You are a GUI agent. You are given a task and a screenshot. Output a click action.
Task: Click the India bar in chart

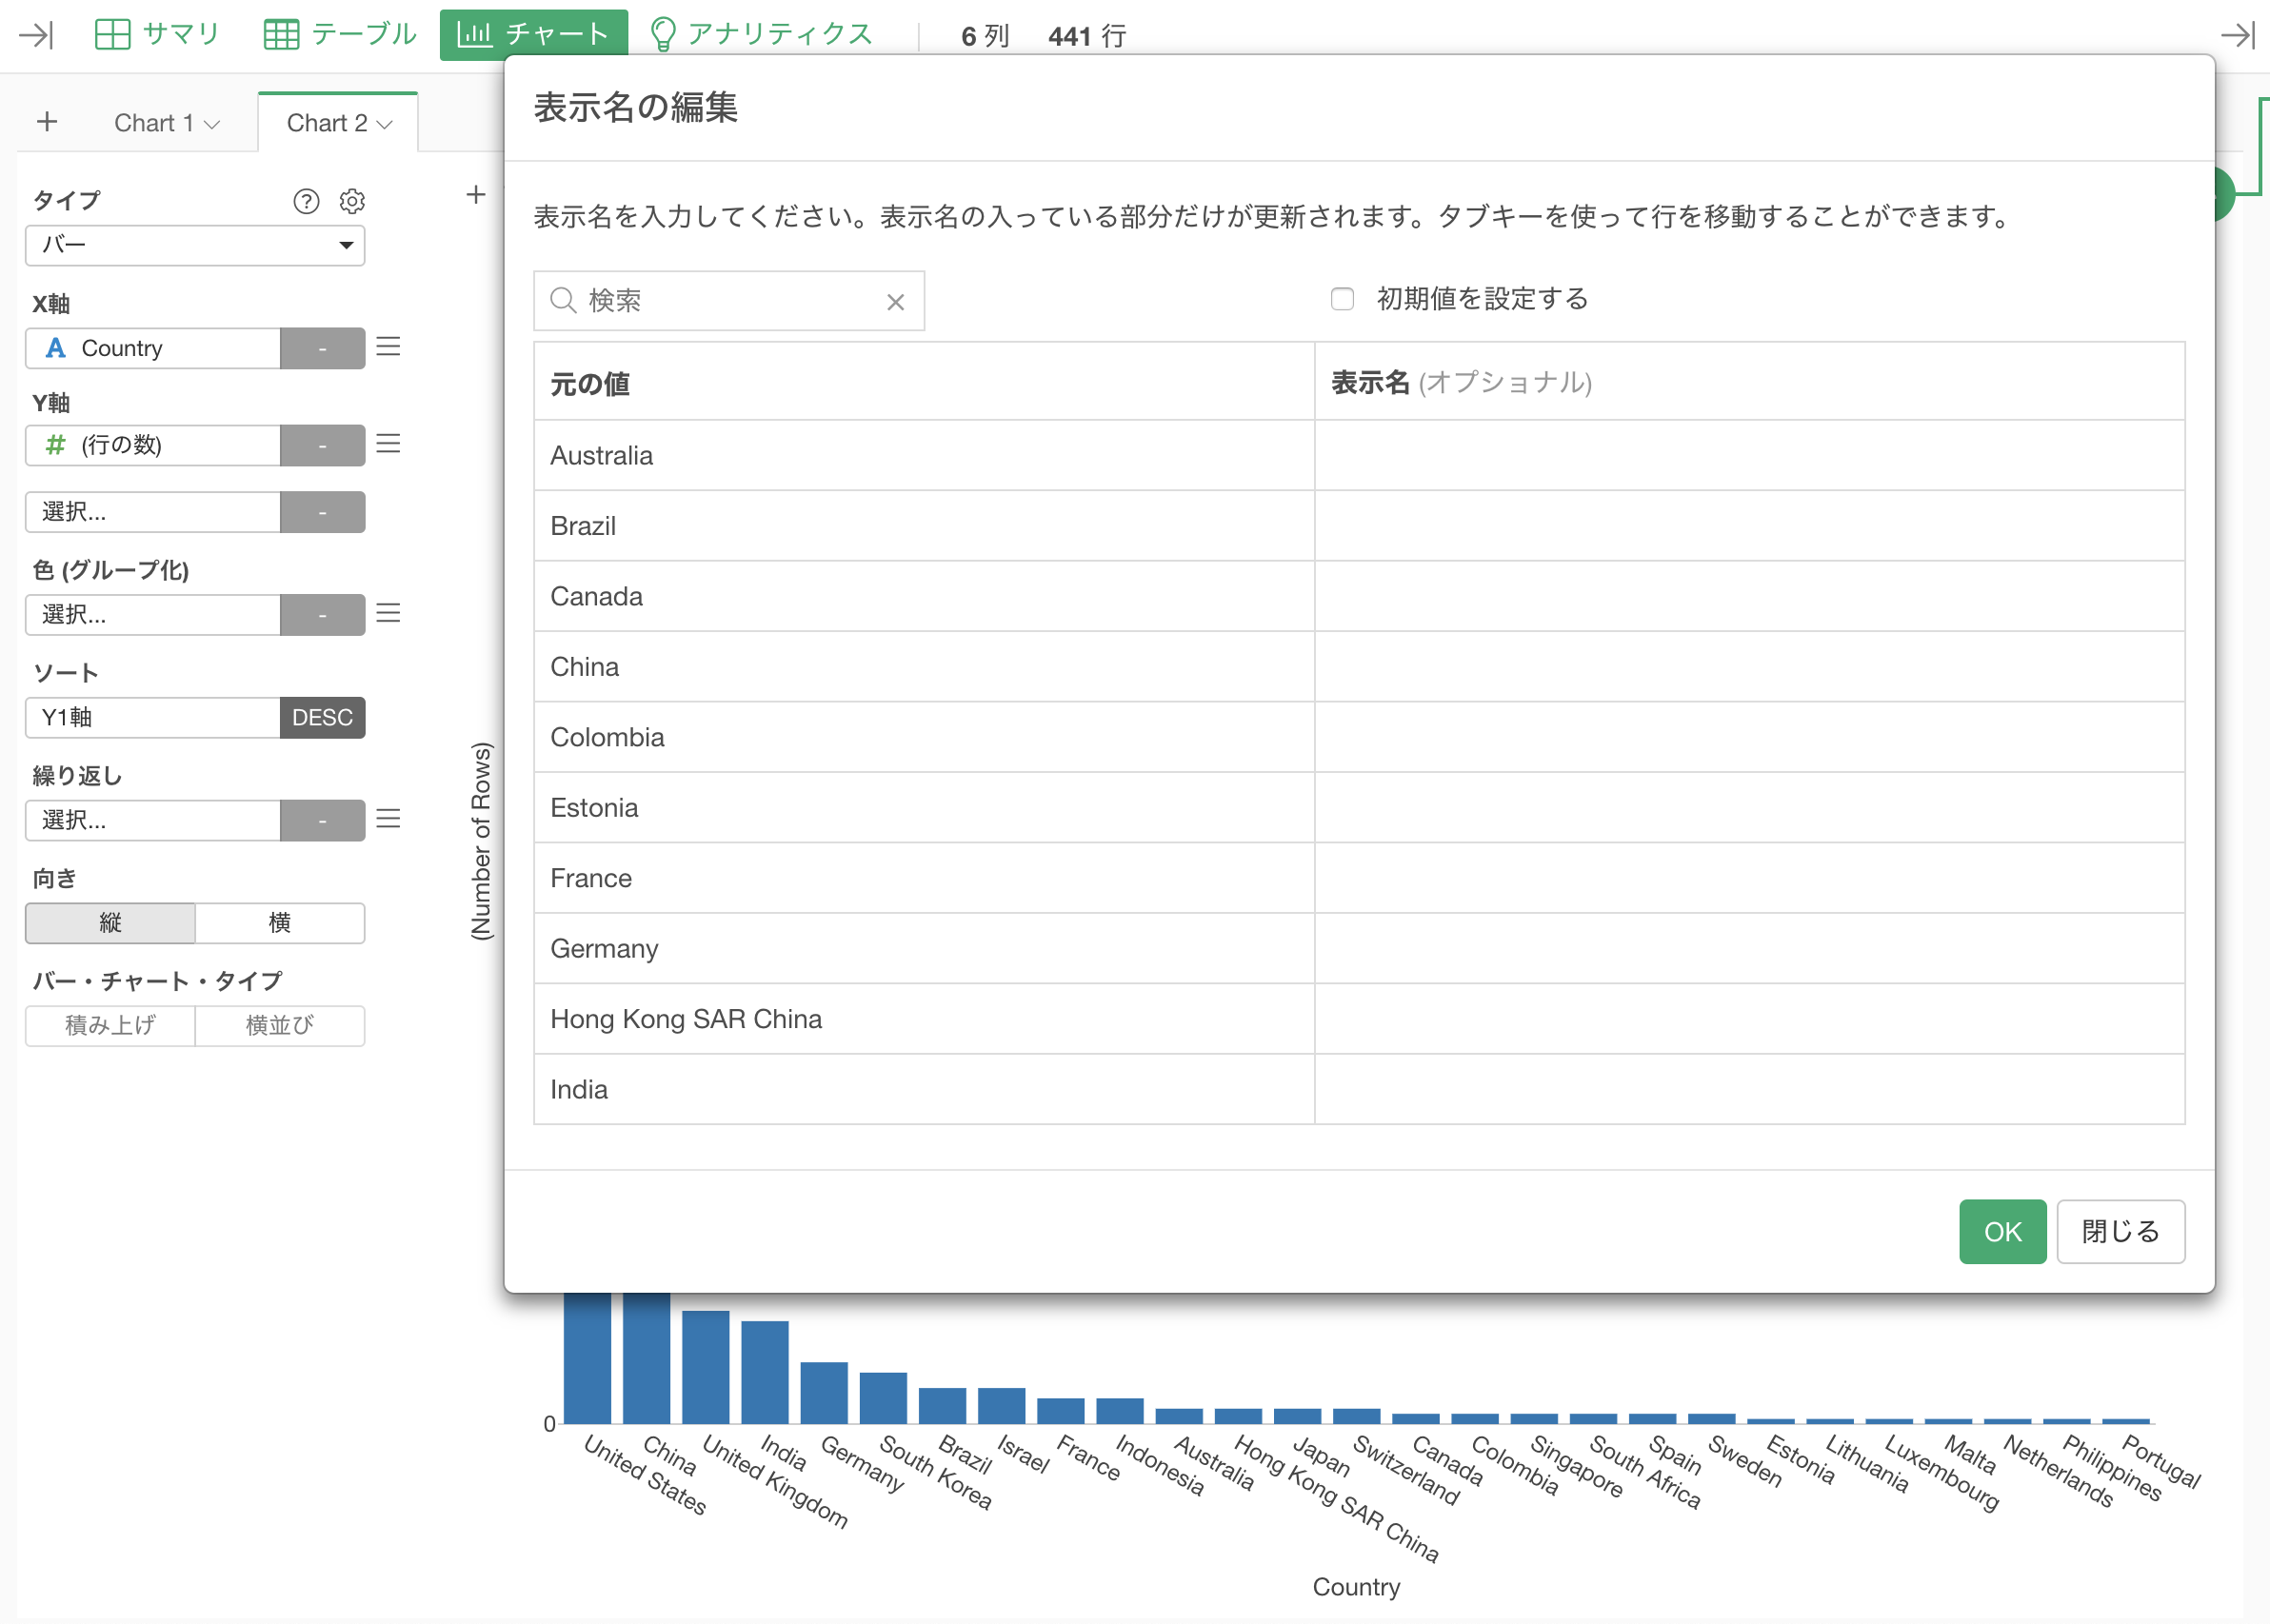pos(765,1372)
